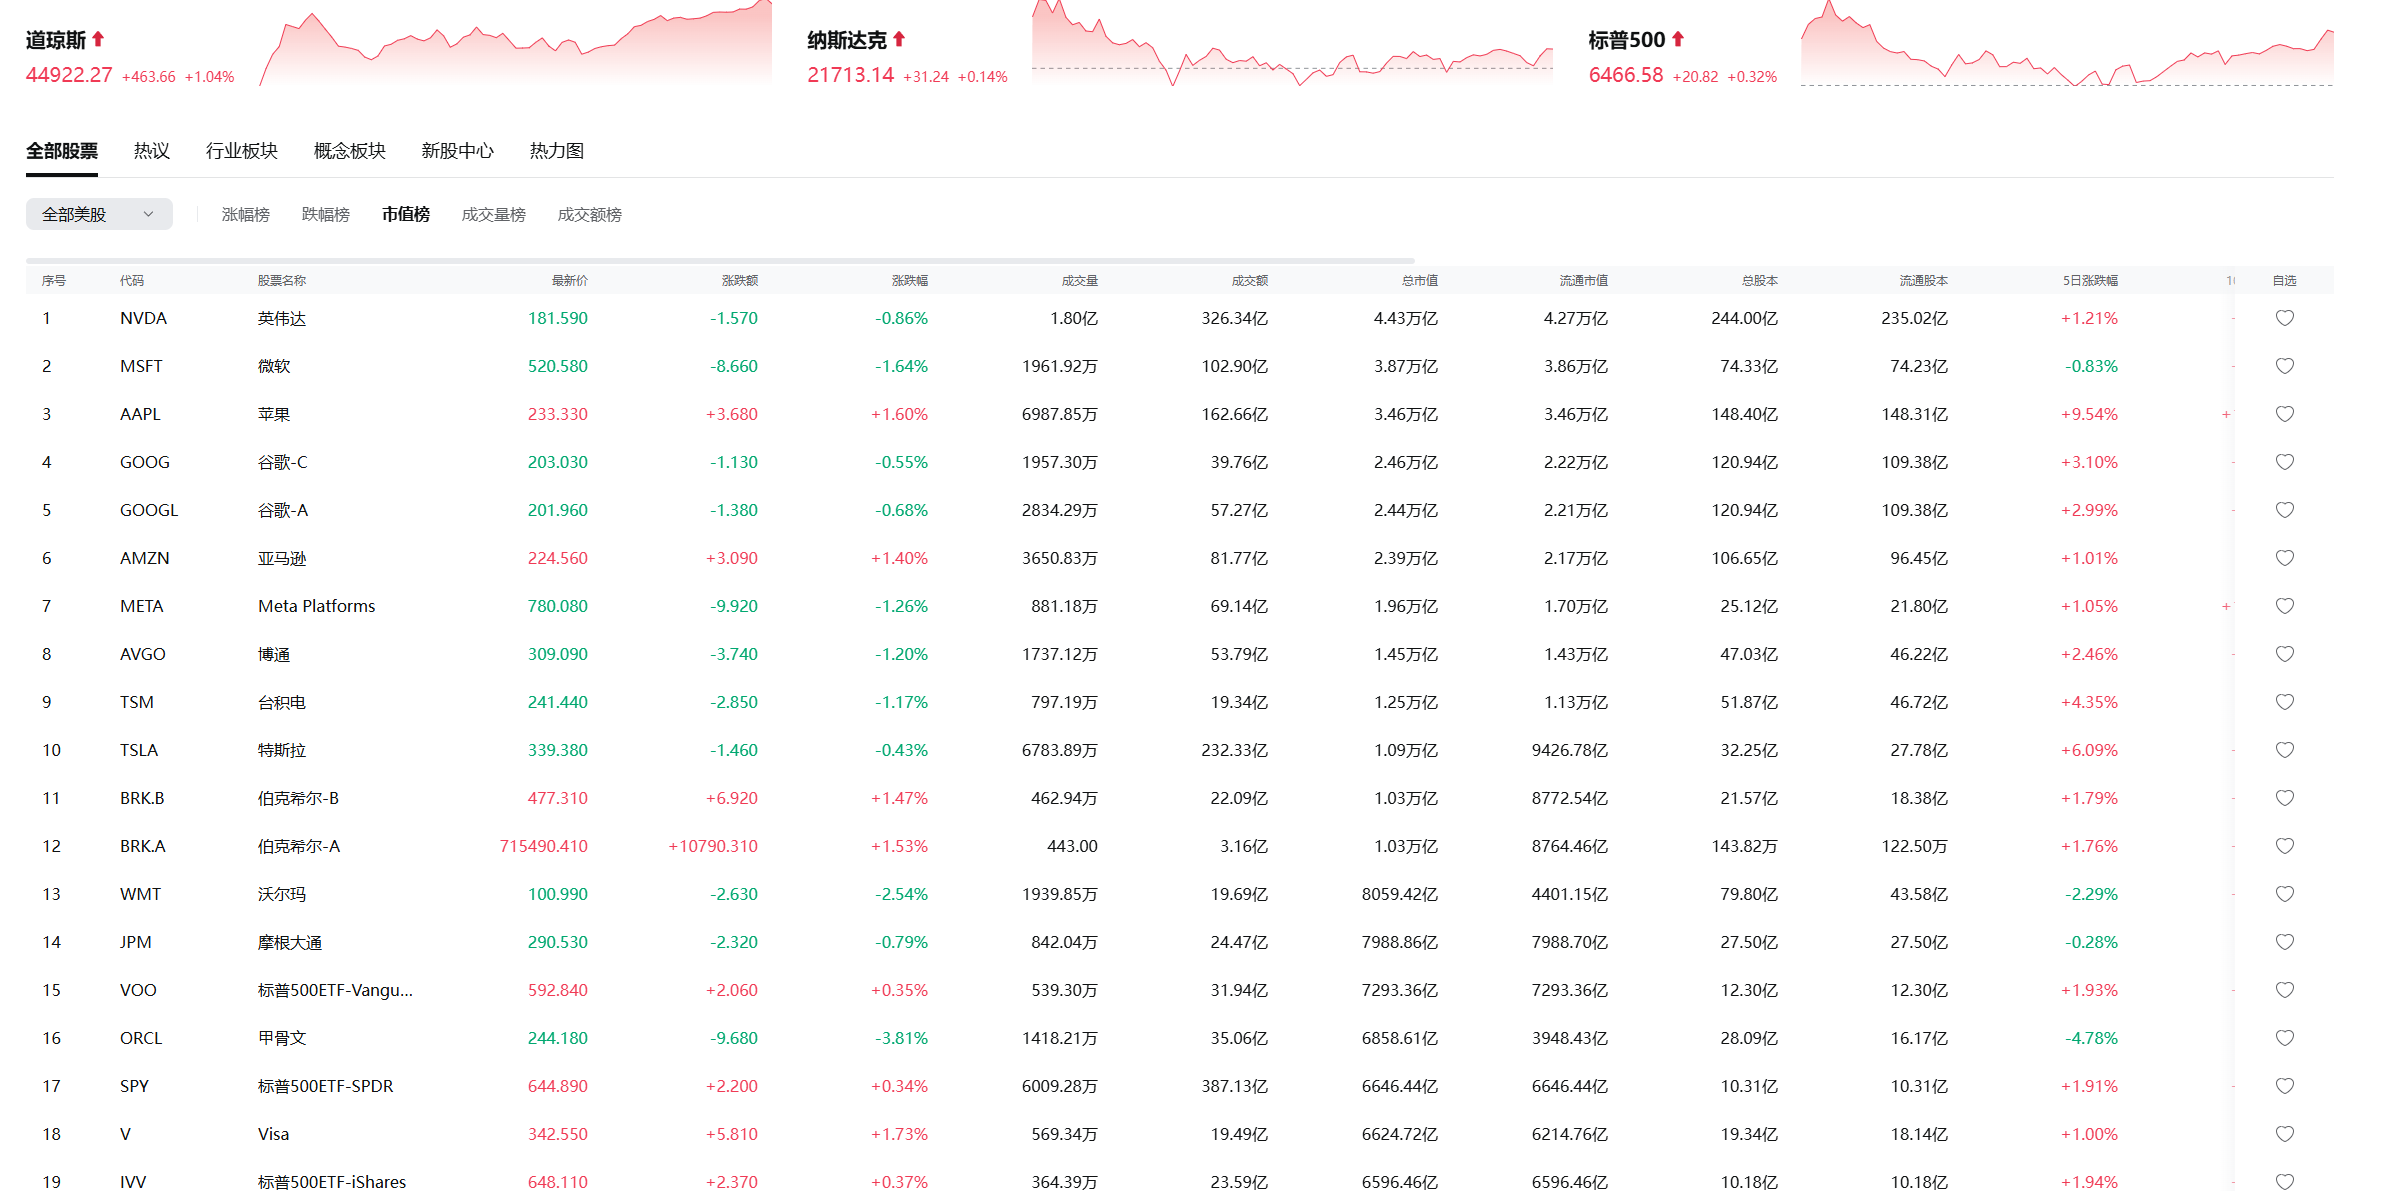Click 博通 stock name

tap(274, 654)
